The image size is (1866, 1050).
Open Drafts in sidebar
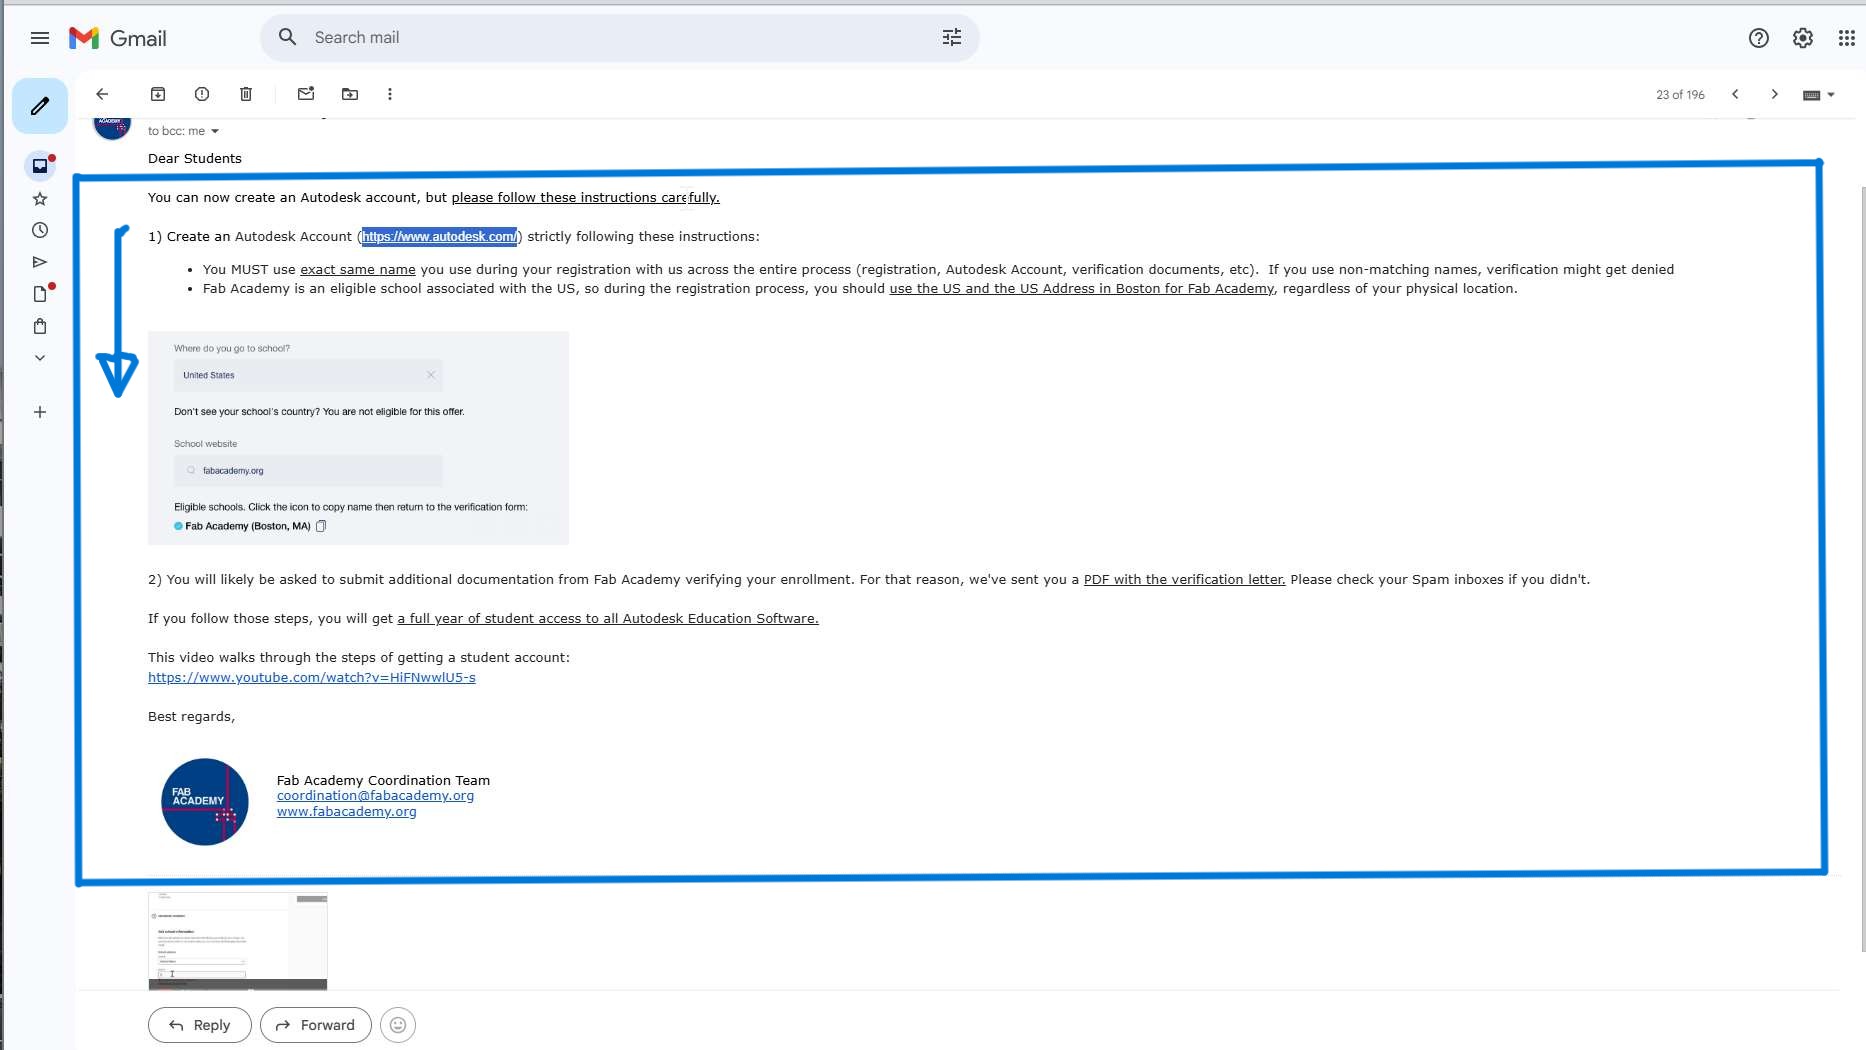coord(40,294)
